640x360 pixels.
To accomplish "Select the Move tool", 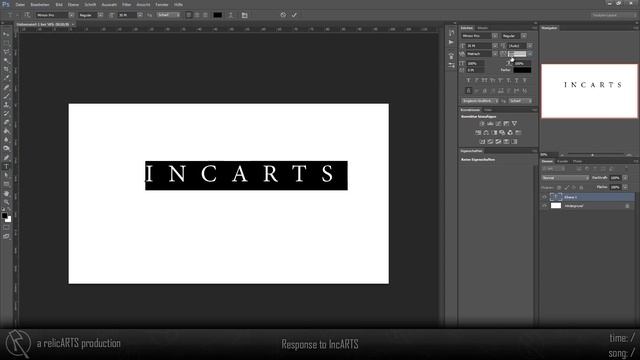I will (6, 35).
